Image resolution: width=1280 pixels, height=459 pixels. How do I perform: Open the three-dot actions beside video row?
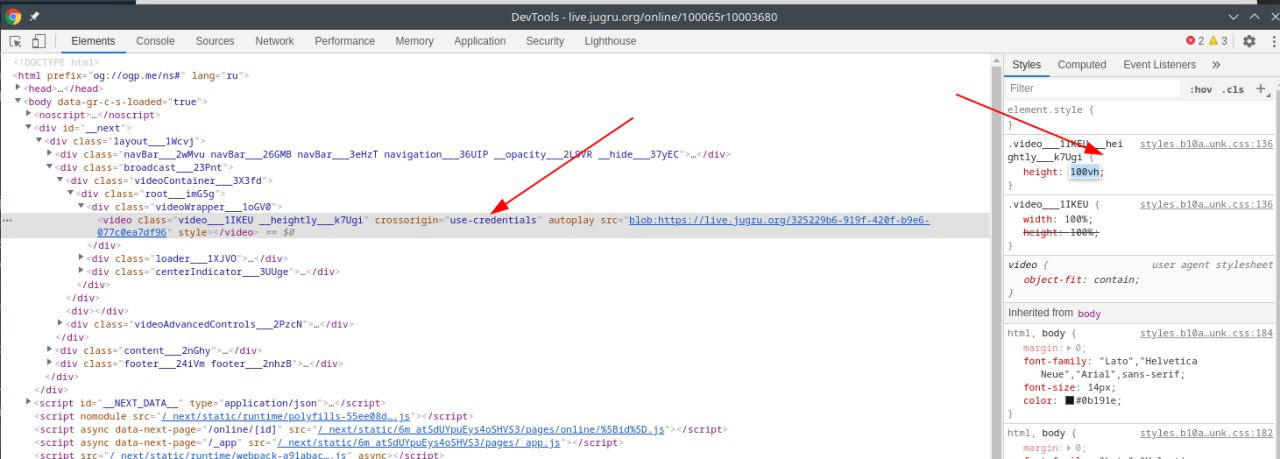click(x=8, y=219)
